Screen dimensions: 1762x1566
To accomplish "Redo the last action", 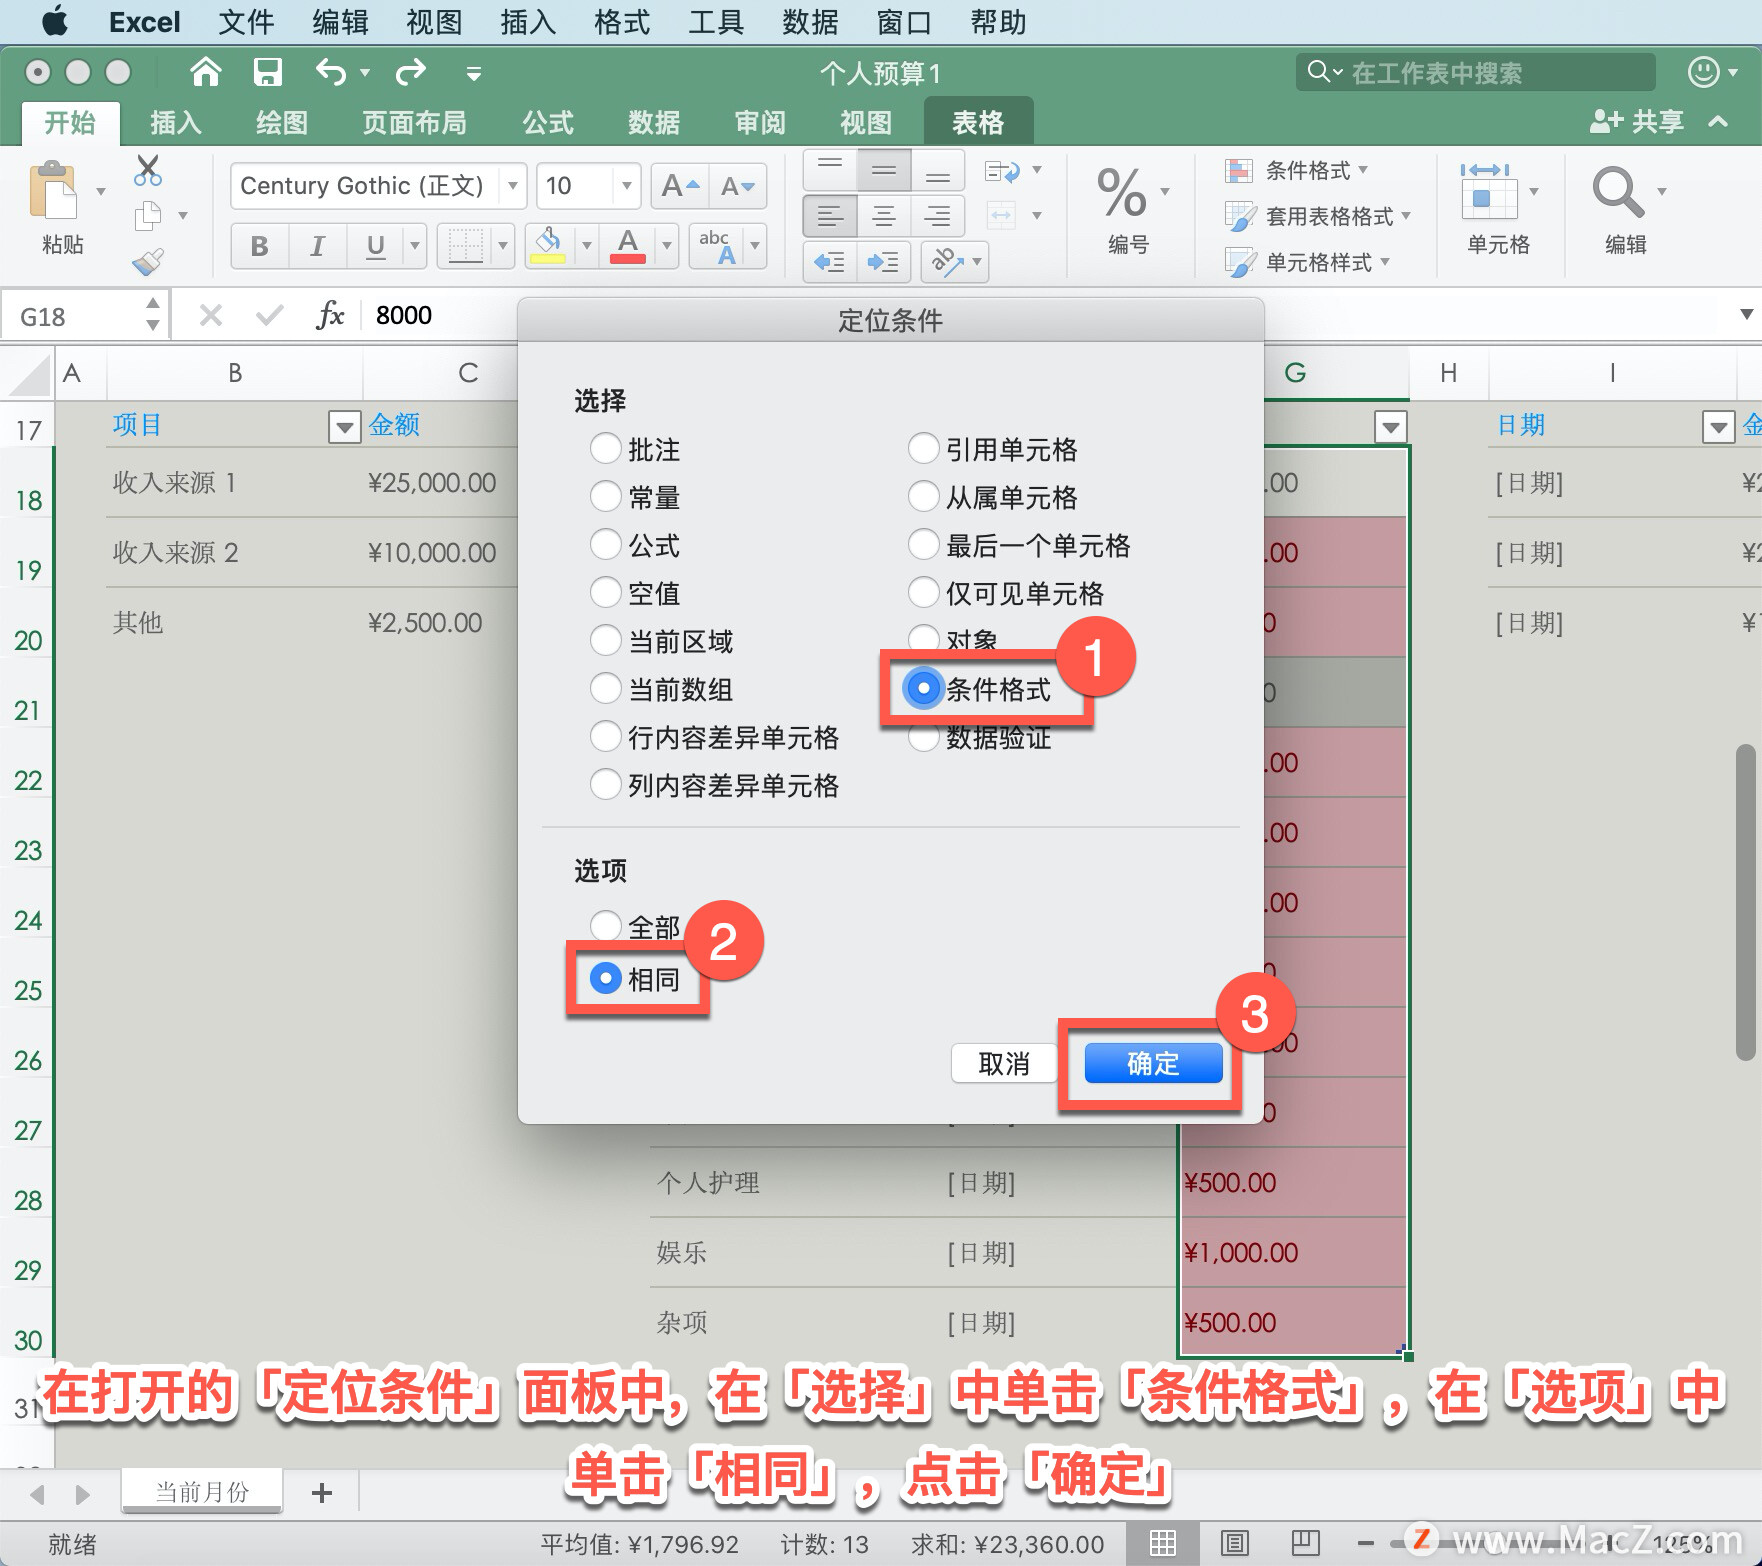I will click(411, 72).
